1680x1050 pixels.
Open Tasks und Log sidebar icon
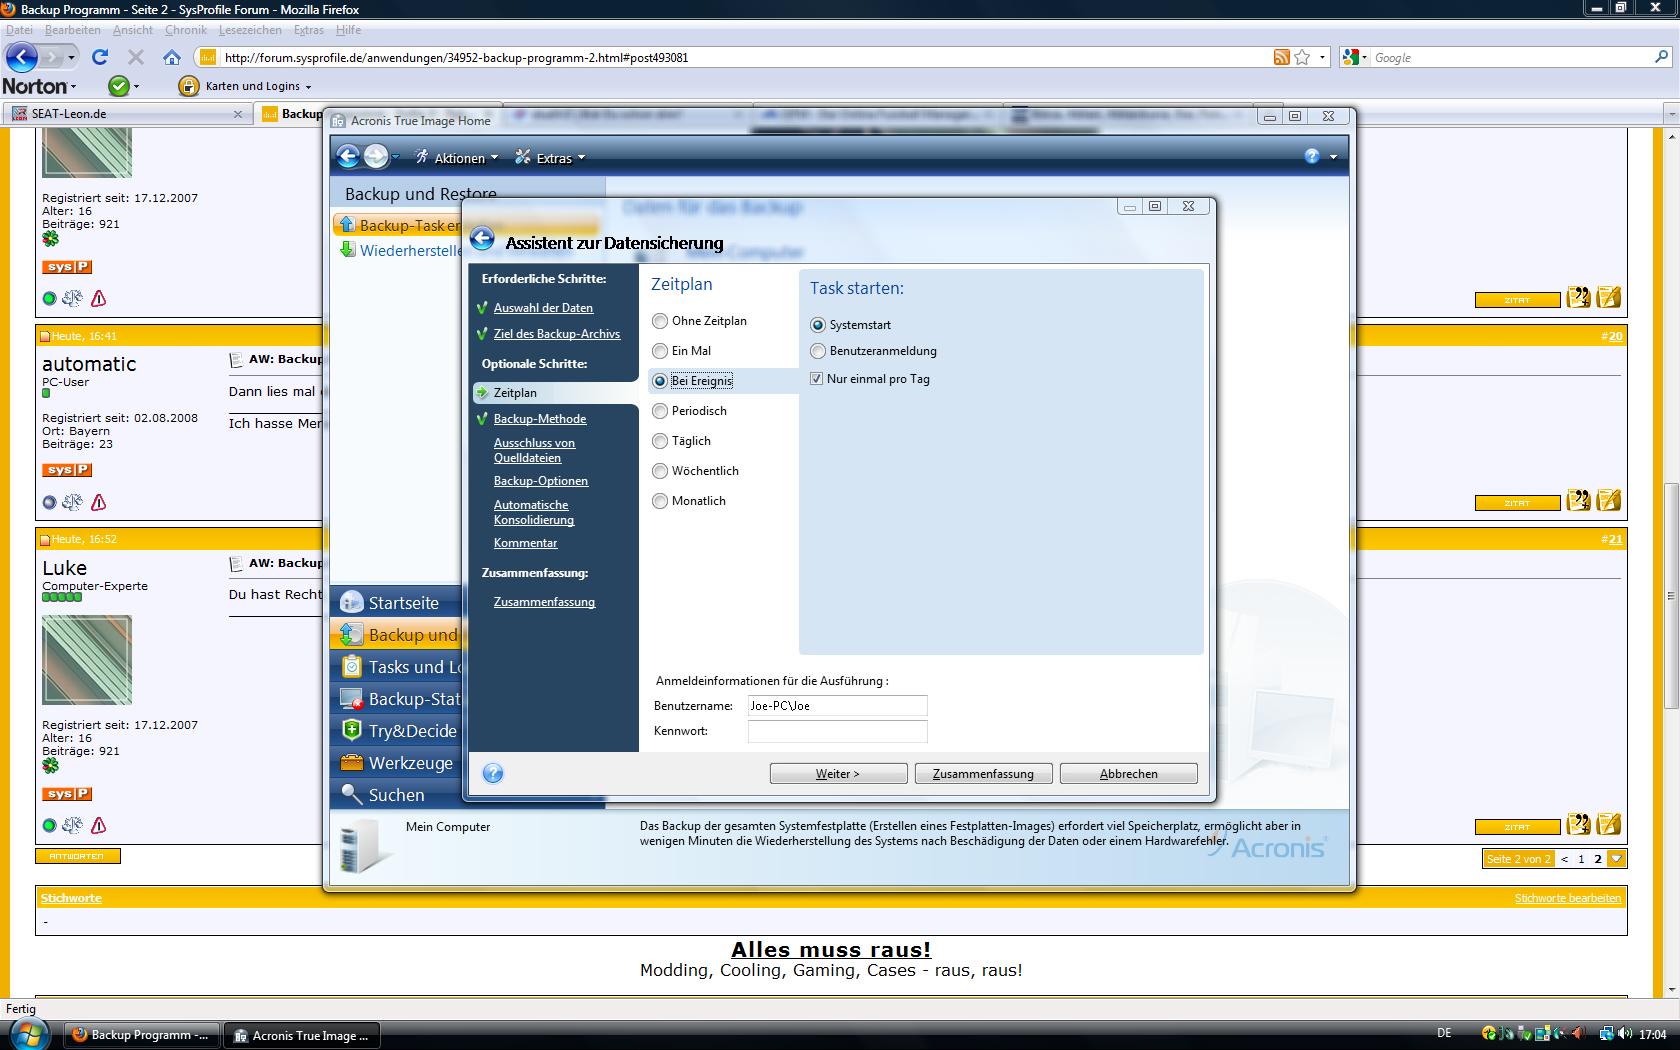[351, 666]
